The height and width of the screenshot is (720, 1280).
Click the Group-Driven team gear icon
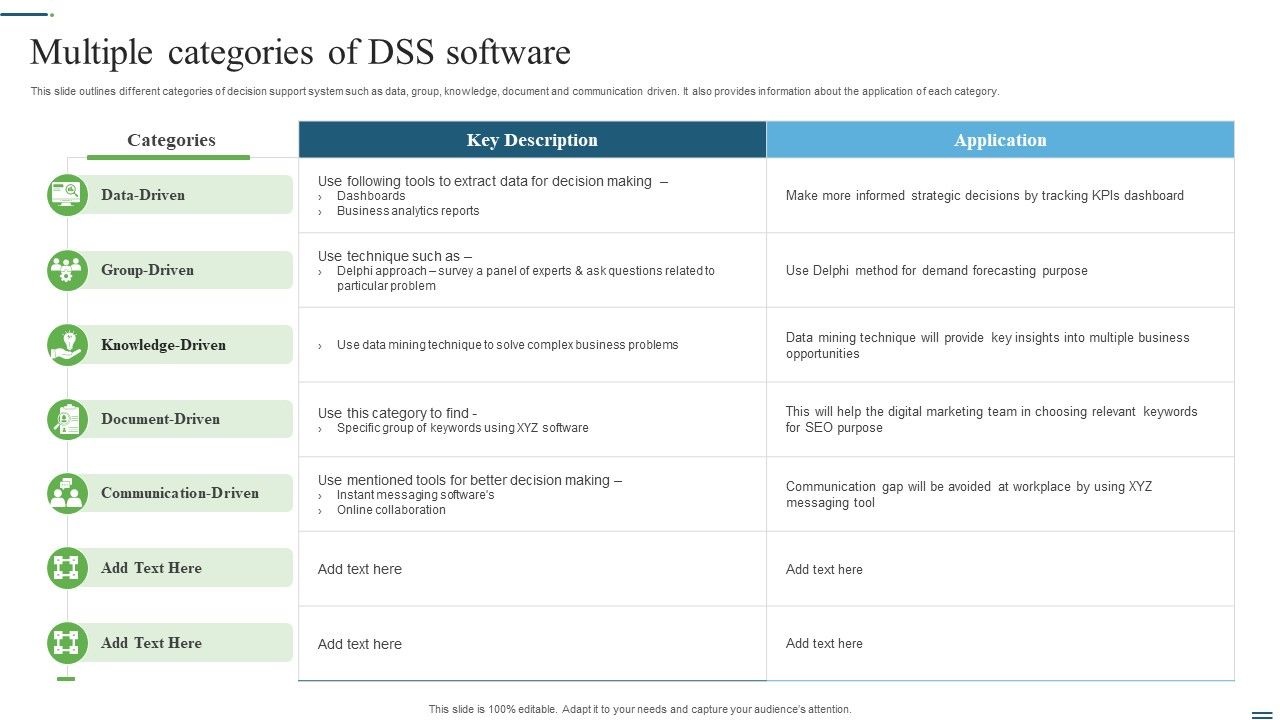[66, 270]
